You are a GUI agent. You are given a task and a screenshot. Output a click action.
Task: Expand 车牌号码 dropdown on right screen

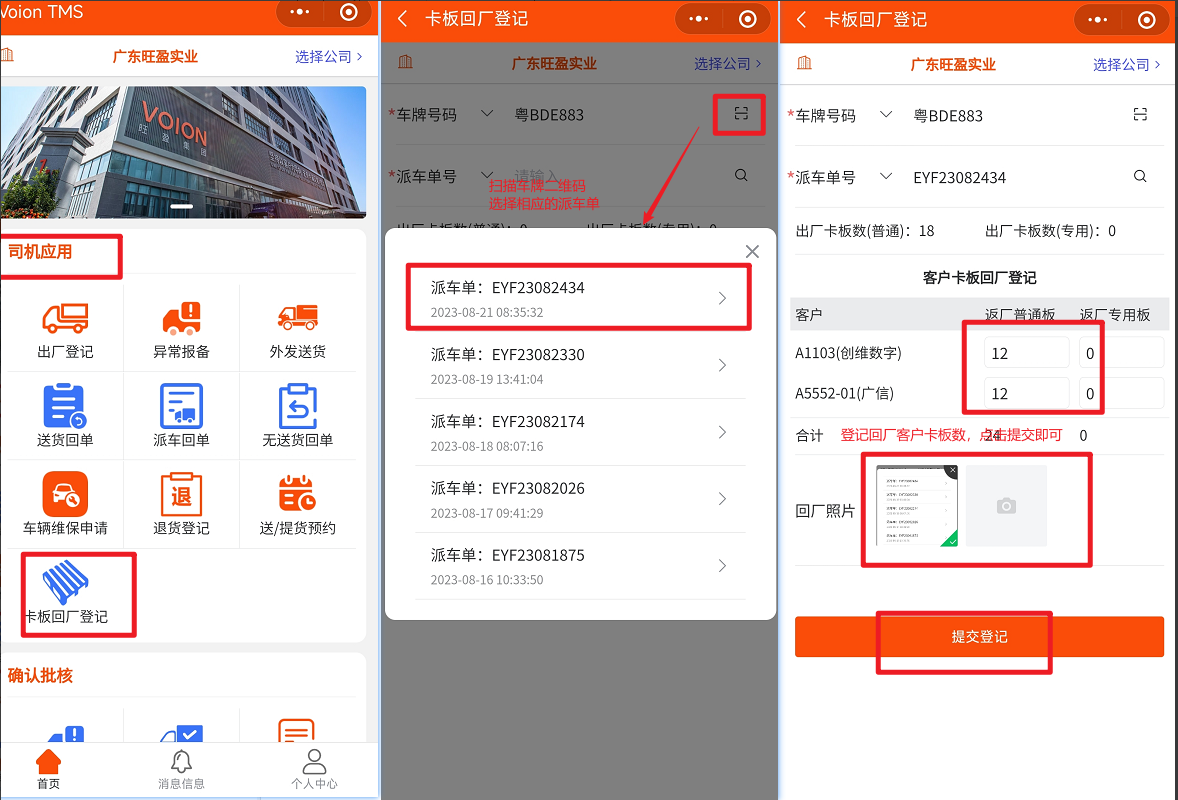(x=886, y=114)
